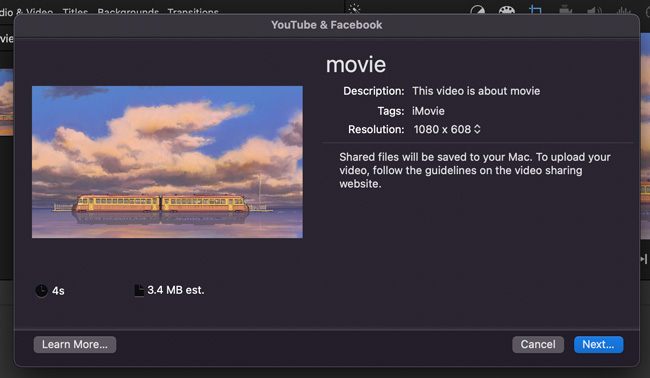Switch to the Backgrounds tab
Viewport: 650px width, 378px height.
128,12
